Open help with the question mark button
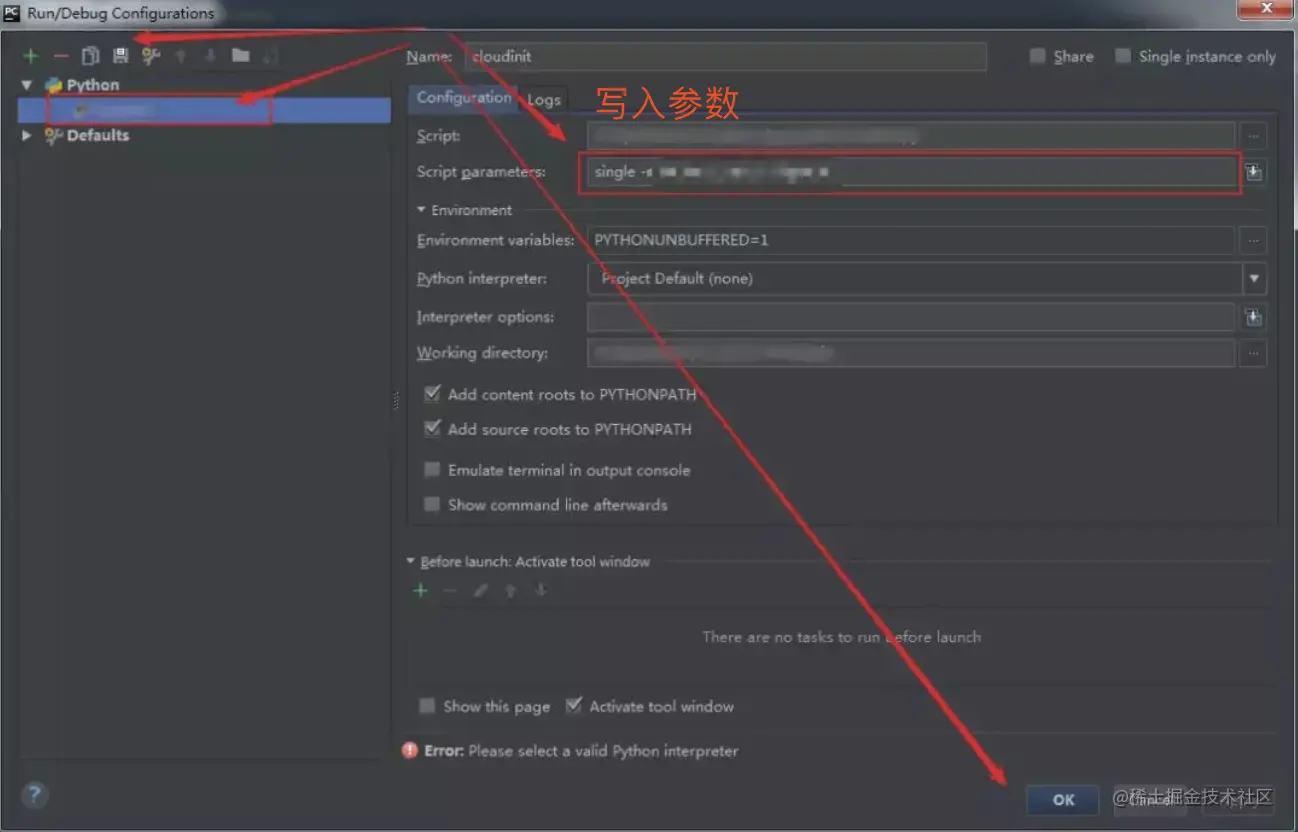Screen dimensions: 1298x832 tap(34, 795)
